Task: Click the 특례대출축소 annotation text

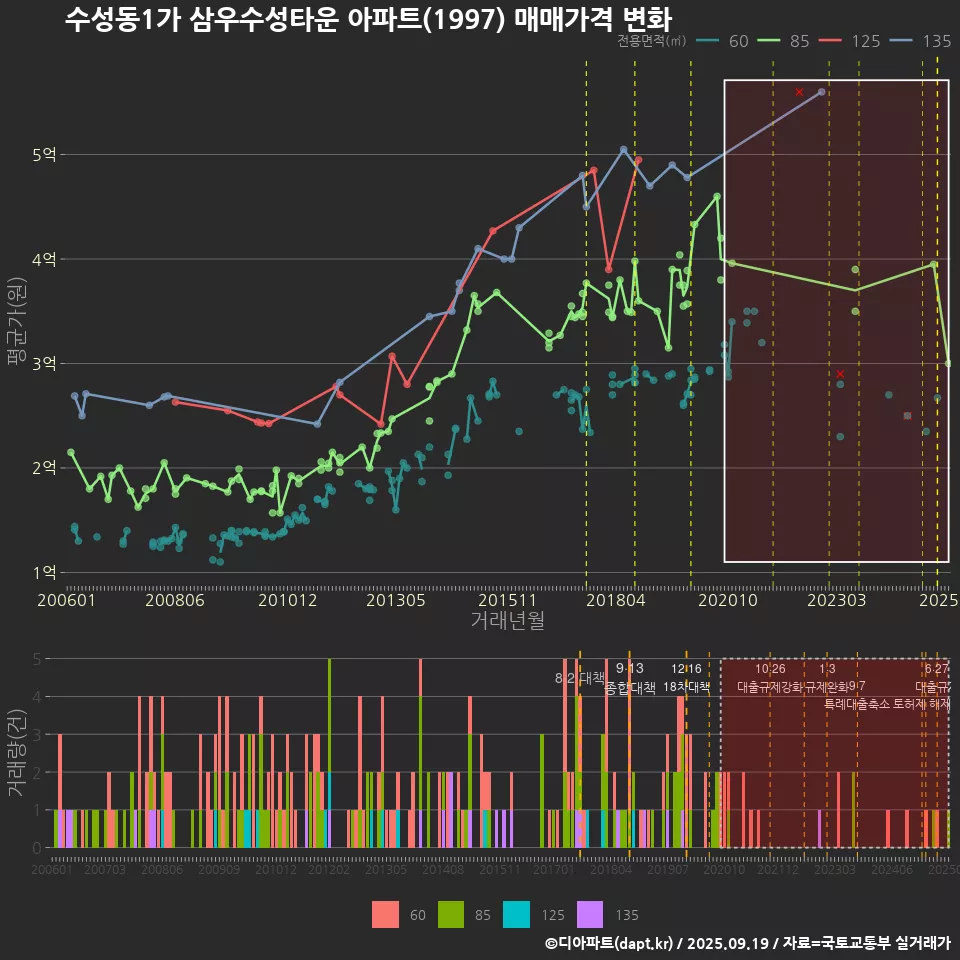Action: (x=858, y=704)
